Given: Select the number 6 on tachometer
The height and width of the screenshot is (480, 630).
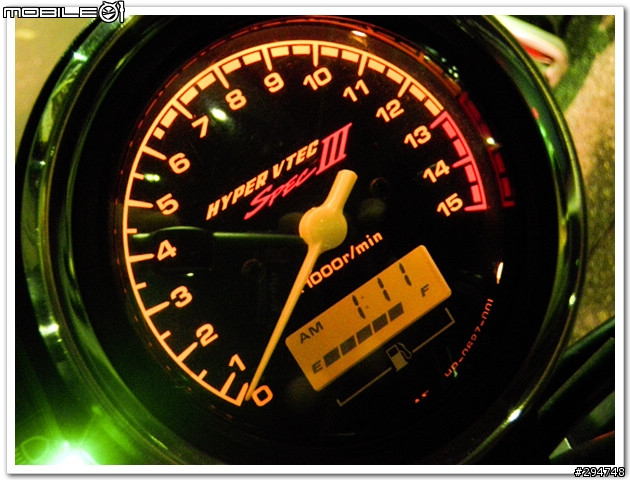Looking at the screenshot, I should point(179,163).
